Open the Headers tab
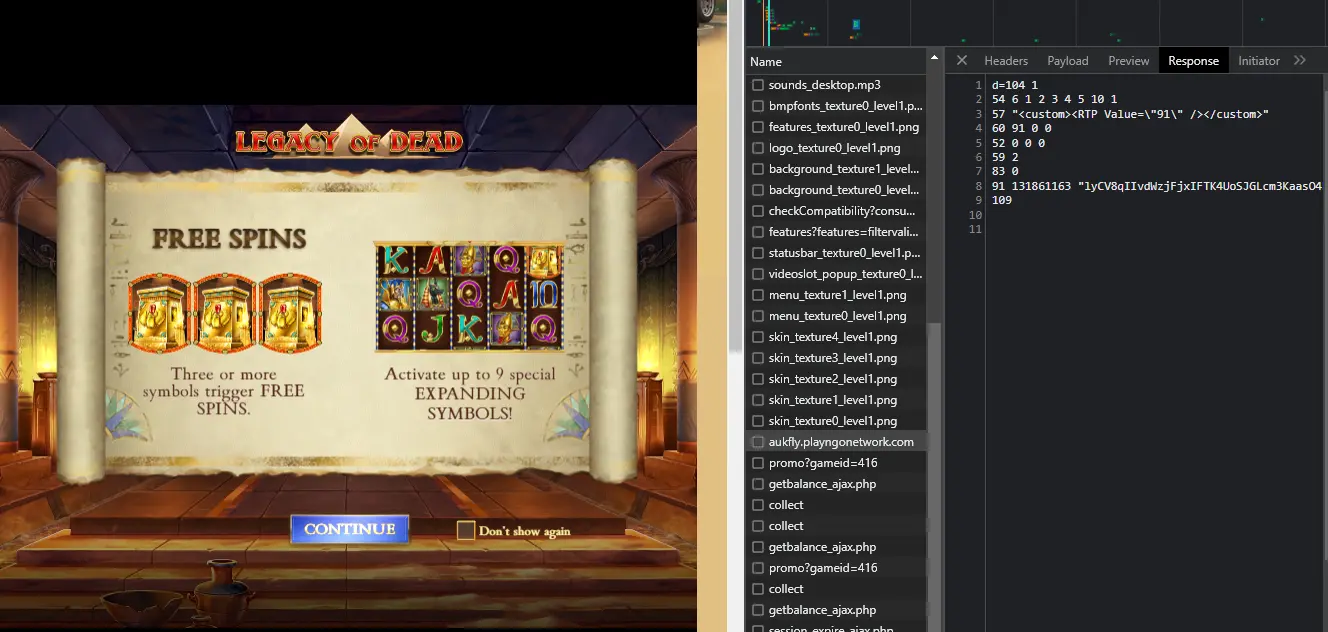The height and width of the screenshot is (632, 1328). (x=1006, y=61)
